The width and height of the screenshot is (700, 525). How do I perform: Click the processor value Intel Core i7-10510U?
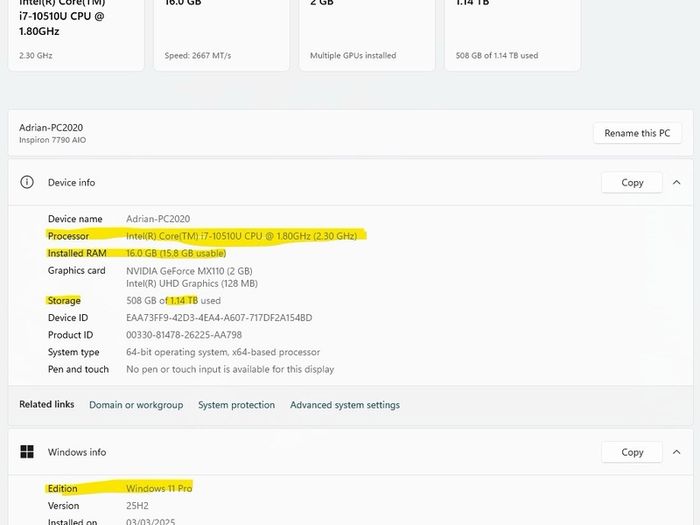tap(242, 236)
